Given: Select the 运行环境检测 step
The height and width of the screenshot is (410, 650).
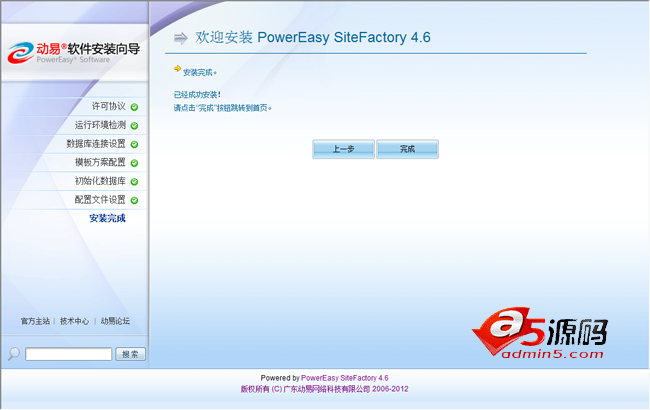Looking at the screenshot, I should point(100,125).
